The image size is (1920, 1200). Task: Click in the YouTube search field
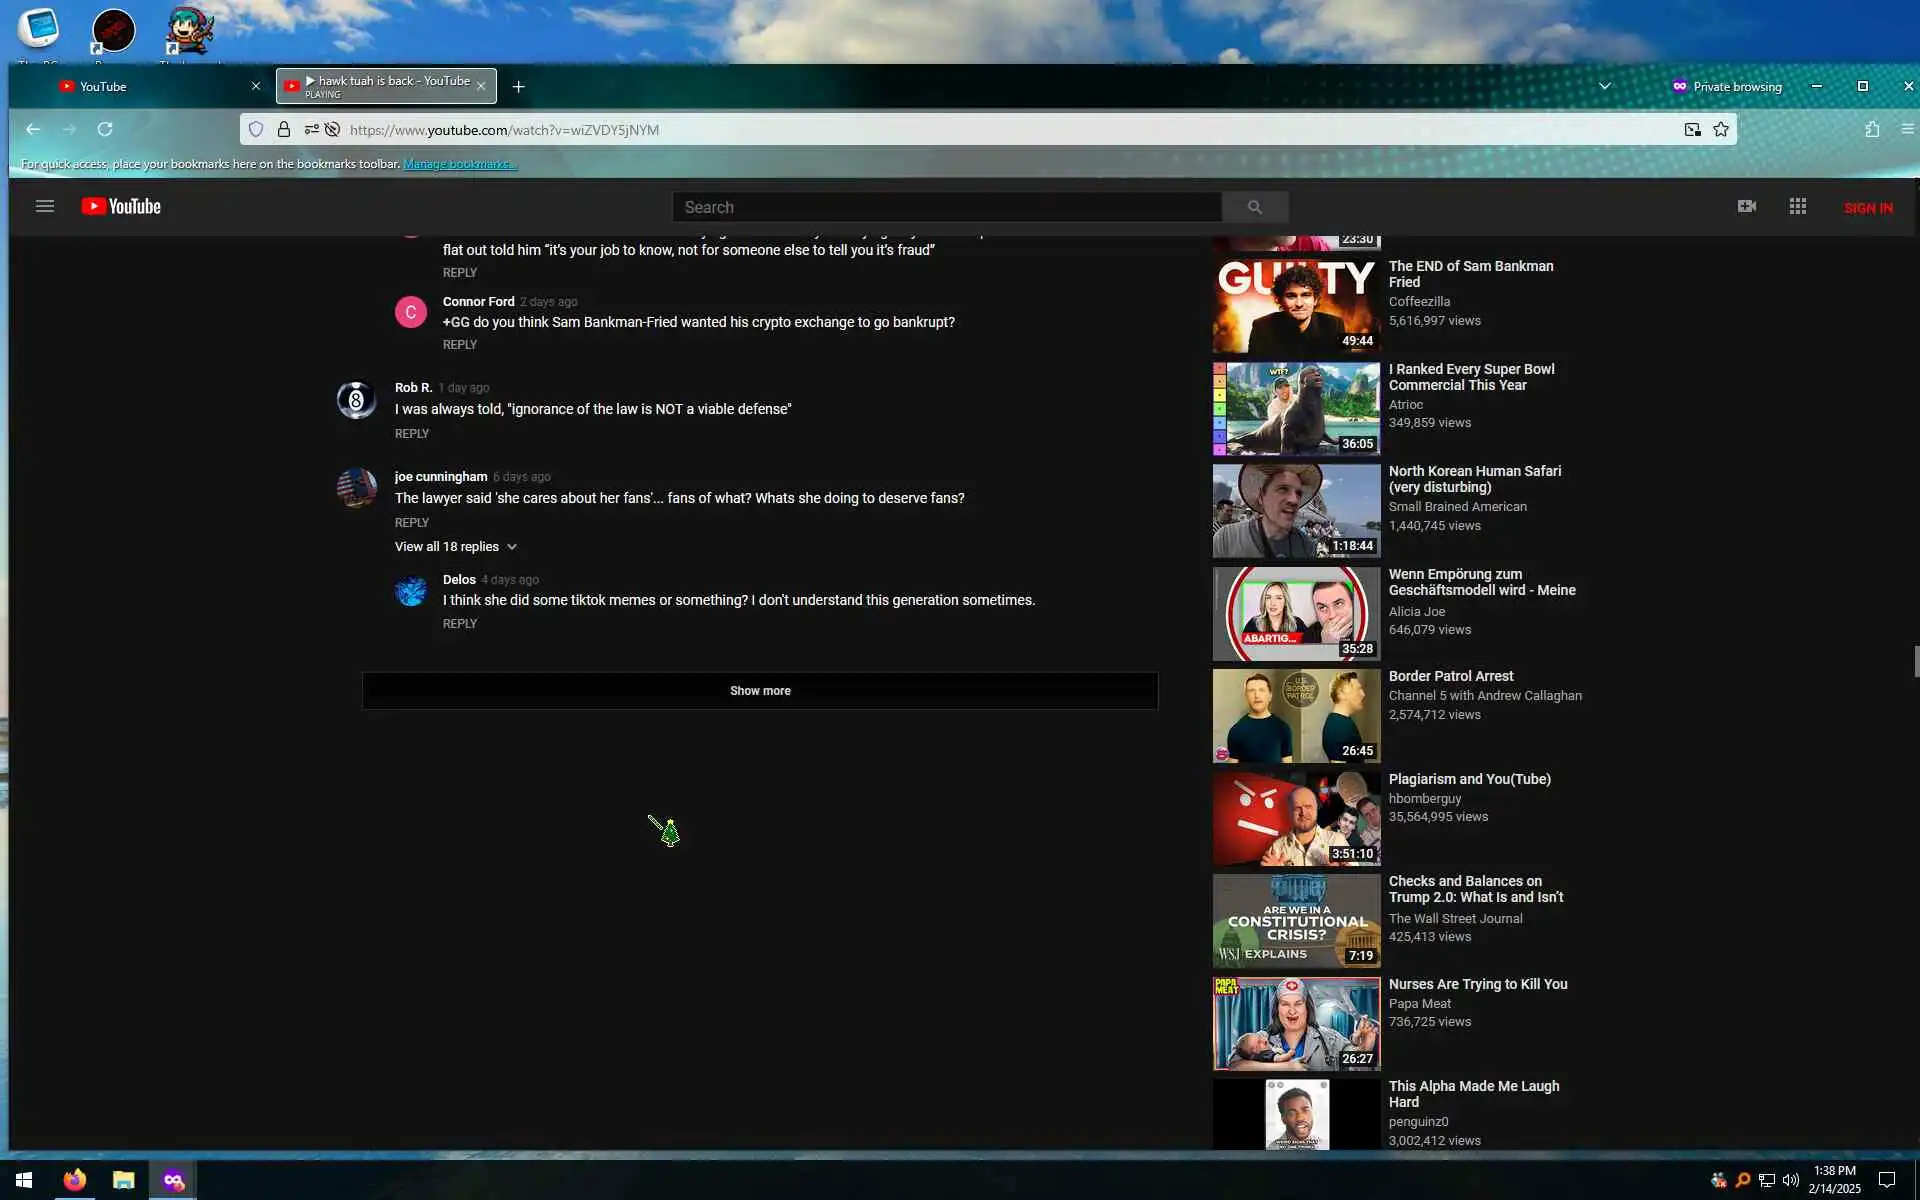click(945, 207)
